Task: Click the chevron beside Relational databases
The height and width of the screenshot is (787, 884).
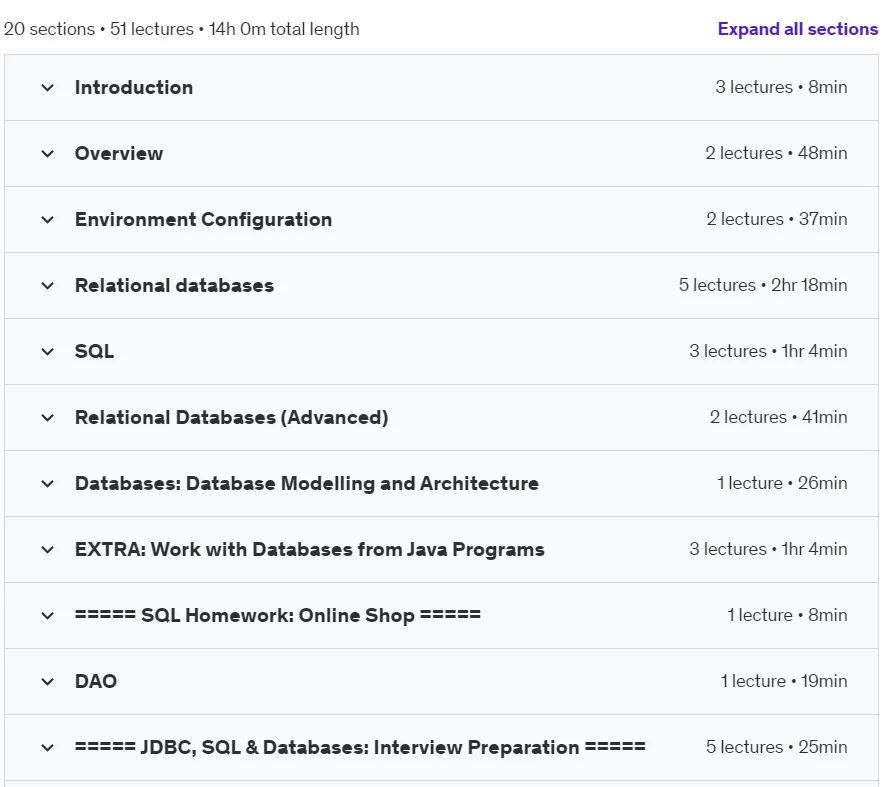Action: 48,286
